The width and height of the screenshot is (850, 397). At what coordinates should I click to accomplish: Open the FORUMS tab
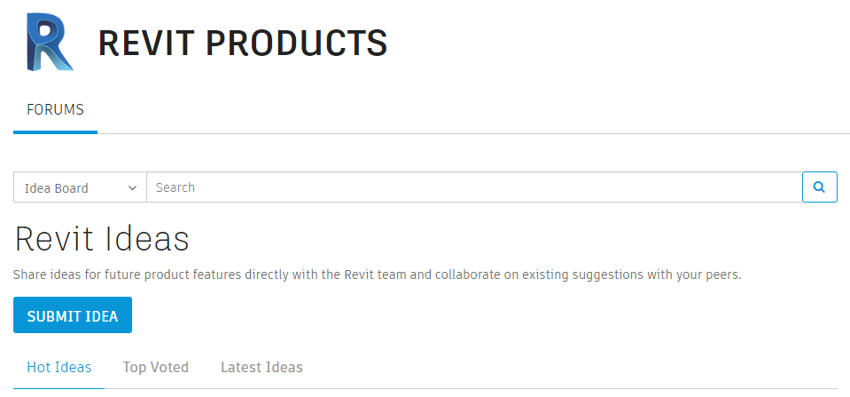pyautogui.click(x=55, y=110)
